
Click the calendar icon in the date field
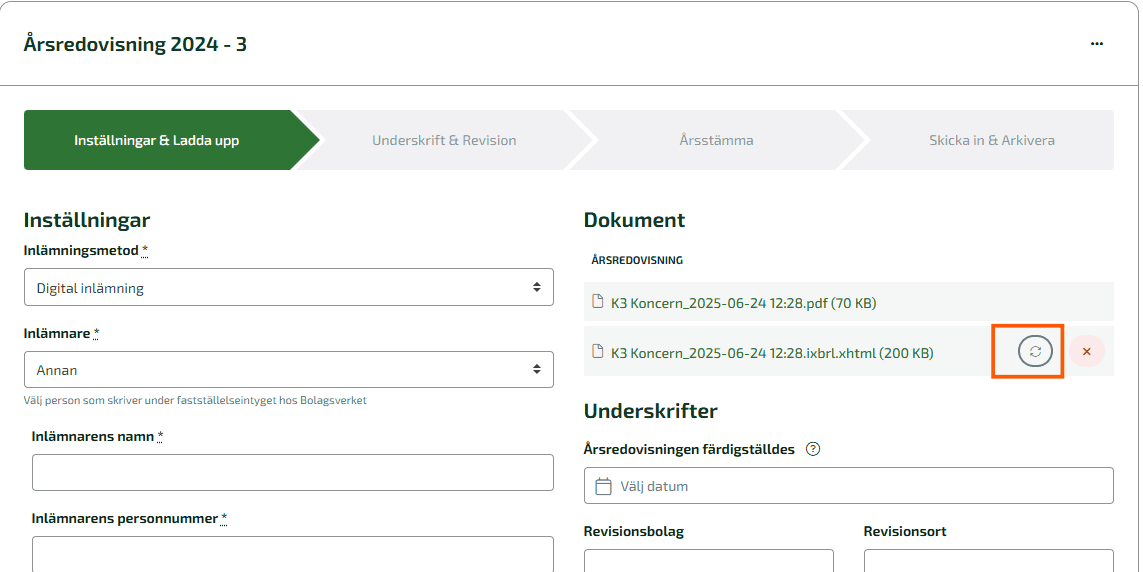603,486
